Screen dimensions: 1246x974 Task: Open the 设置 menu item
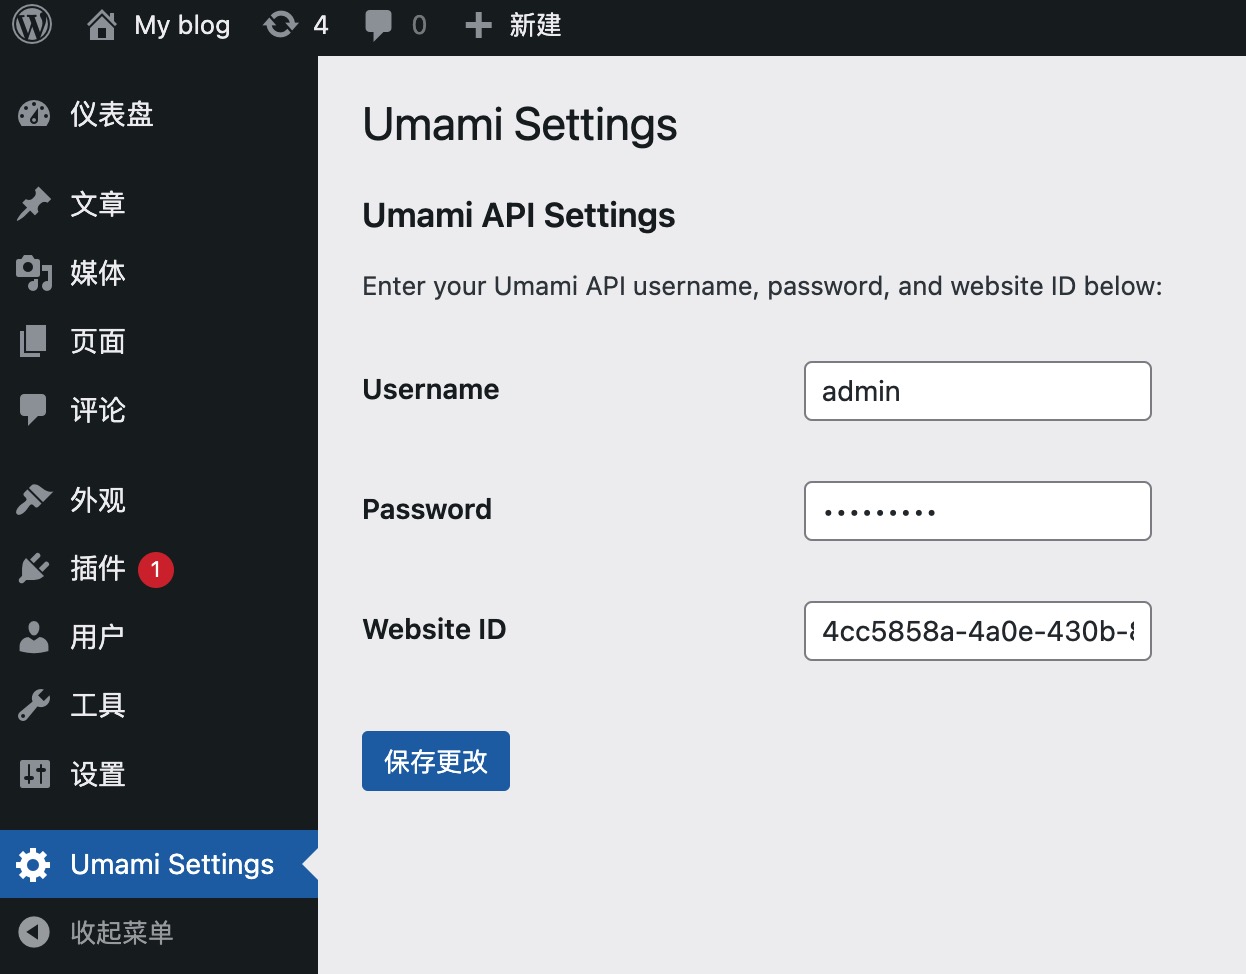(159, 774)
